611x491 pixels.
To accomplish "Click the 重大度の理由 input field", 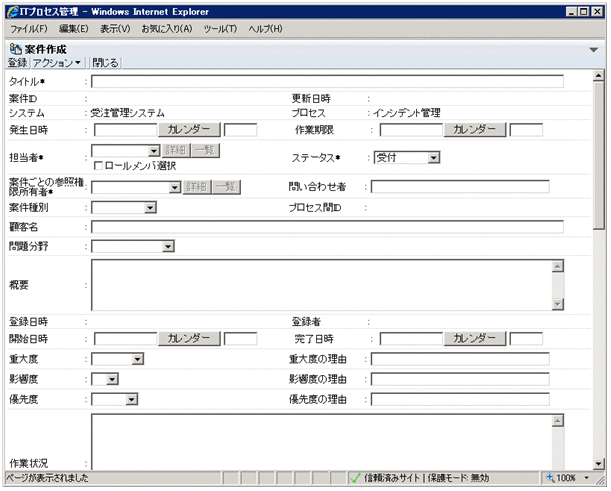I will point(460,359).
